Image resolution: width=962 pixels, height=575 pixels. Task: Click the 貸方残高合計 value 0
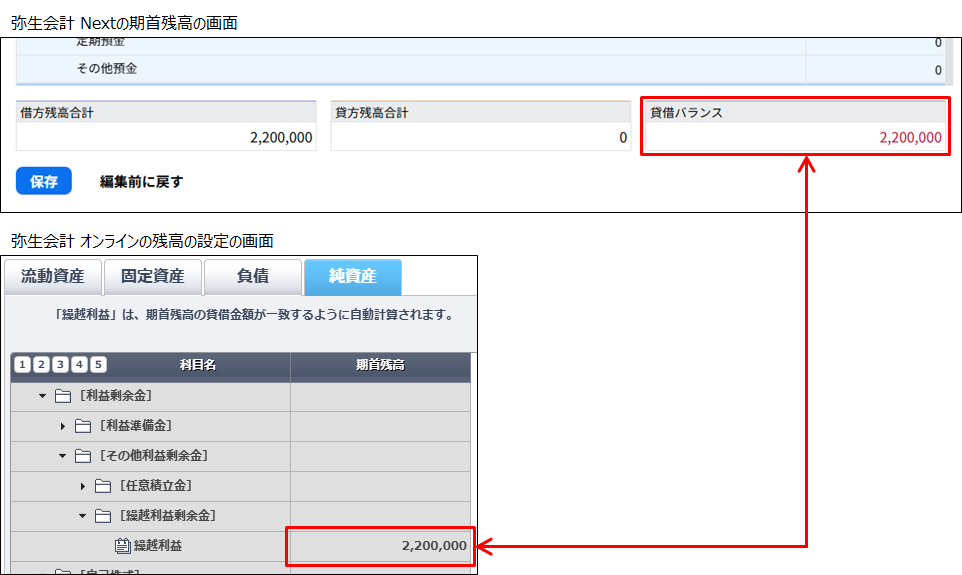pyautogui.click(x=623, y=137)
